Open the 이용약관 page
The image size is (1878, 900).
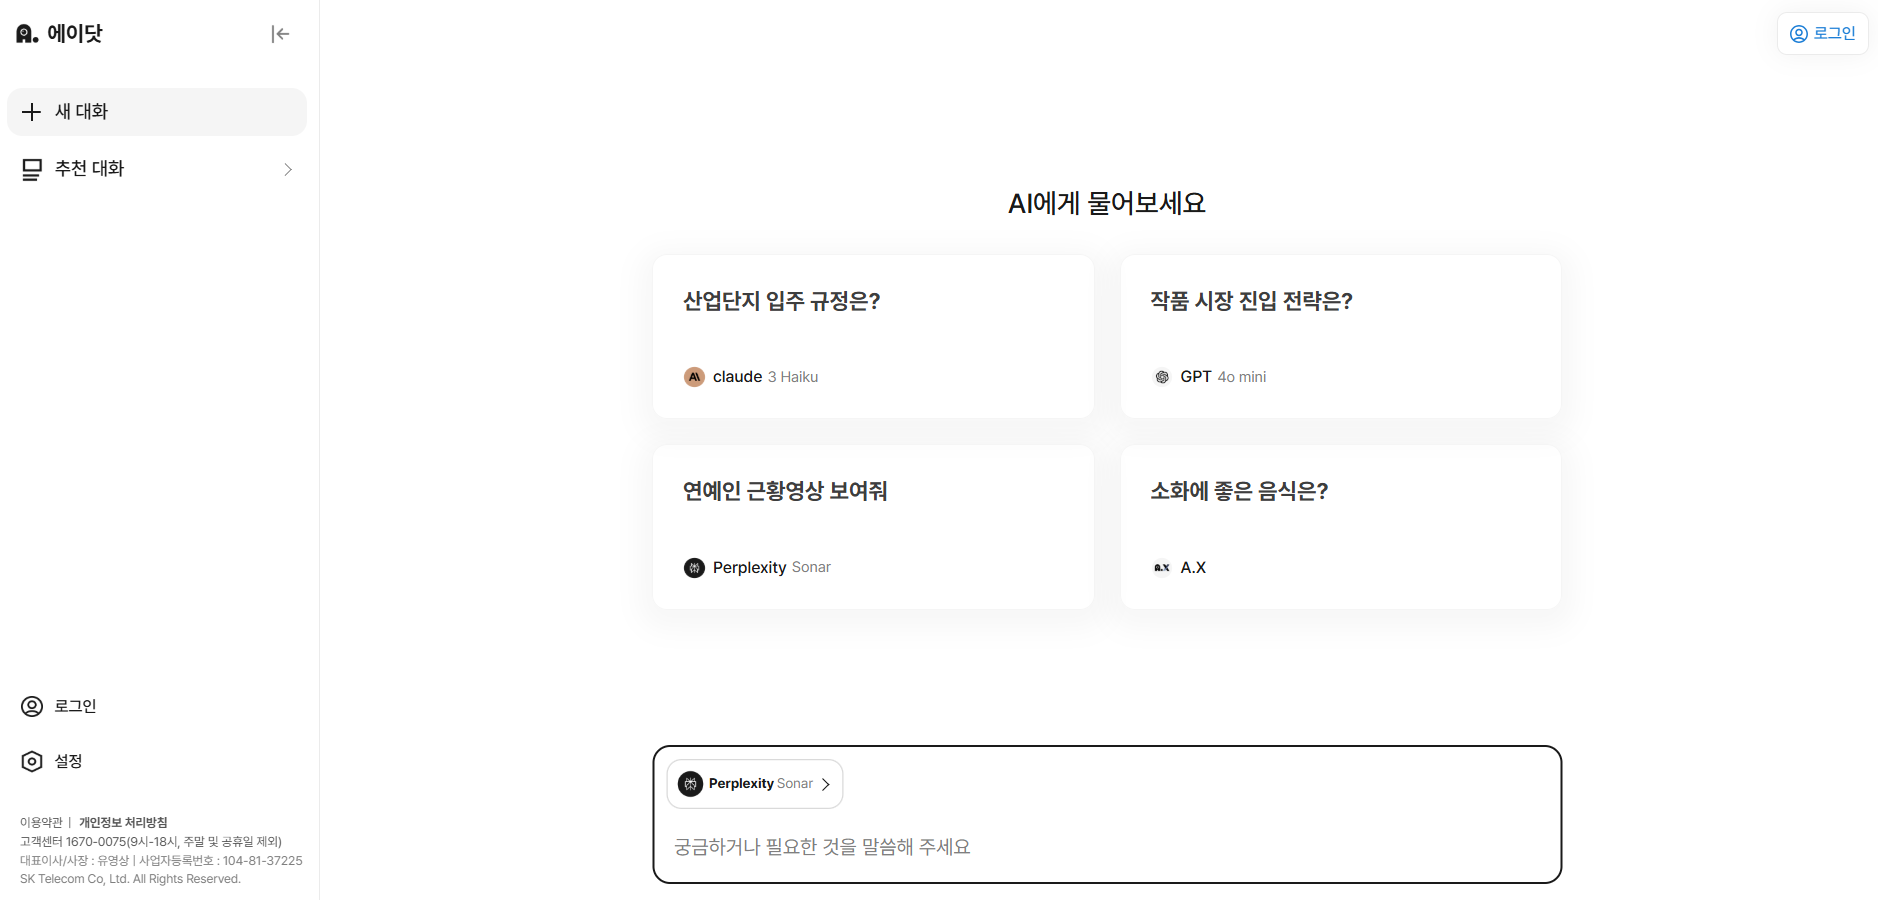click(x=41, y=822)
